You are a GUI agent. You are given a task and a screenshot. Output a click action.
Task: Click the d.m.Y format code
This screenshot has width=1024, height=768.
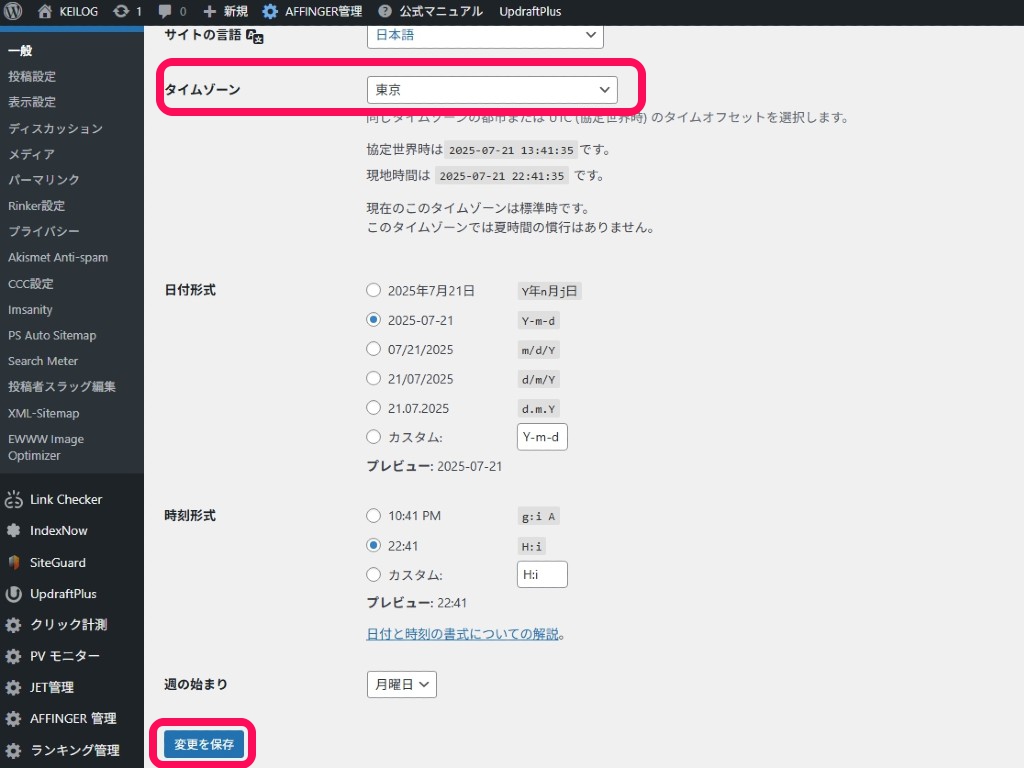click(x=538, y=409)
